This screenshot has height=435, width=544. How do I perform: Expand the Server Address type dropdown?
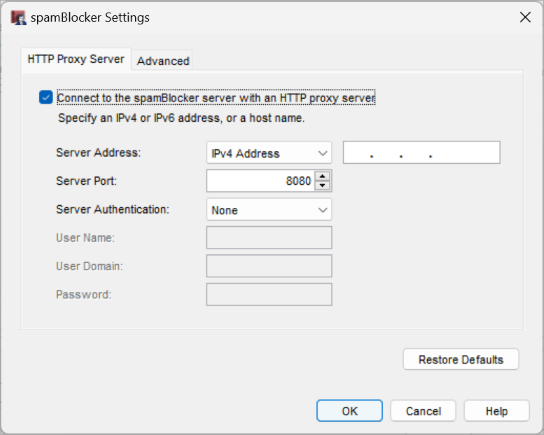269,153
